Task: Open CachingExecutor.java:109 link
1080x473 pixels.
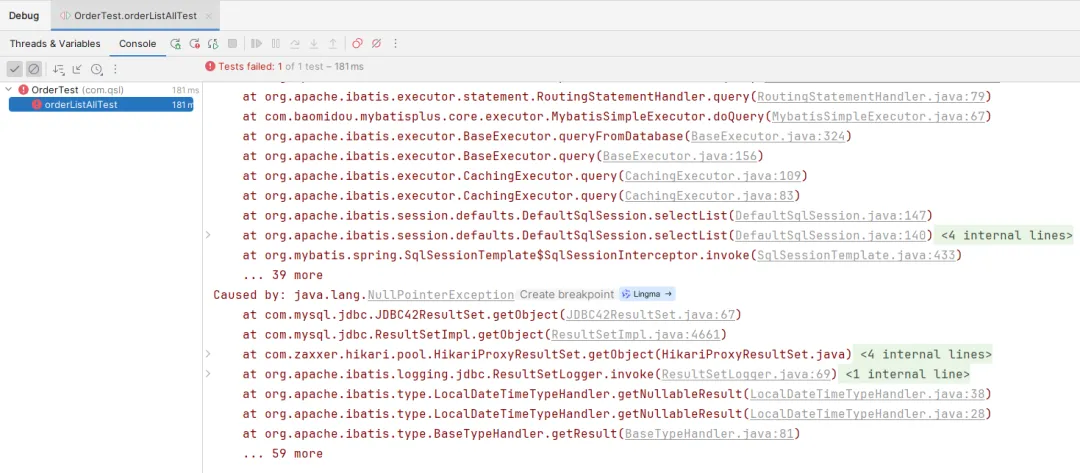Action: pyautogui.click(x=712, y=176)
